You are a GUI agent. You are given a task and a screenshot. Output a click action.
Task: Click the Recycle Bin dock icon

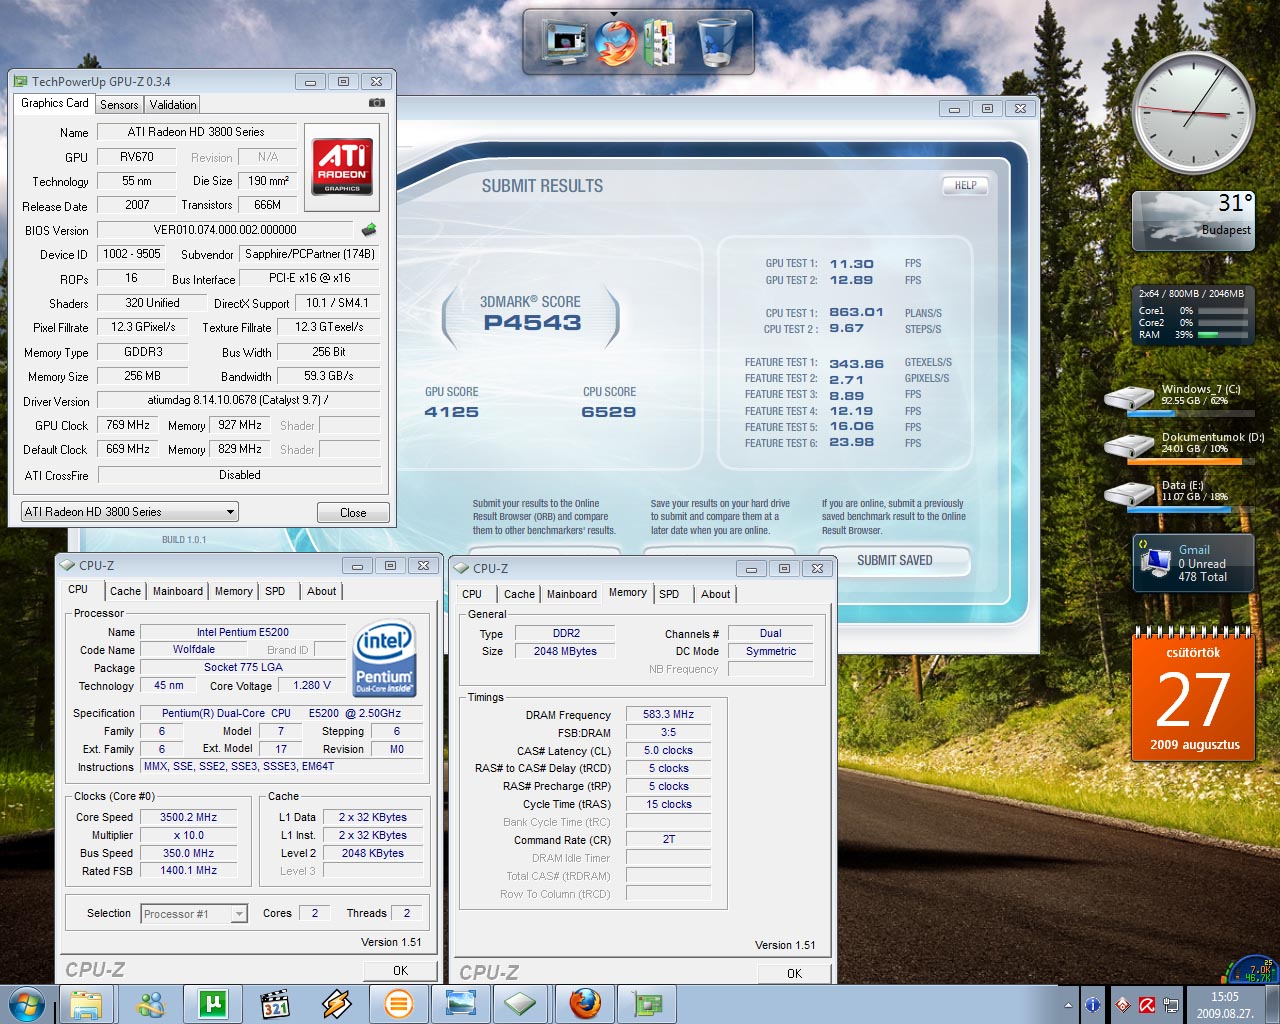coord(716,42)
